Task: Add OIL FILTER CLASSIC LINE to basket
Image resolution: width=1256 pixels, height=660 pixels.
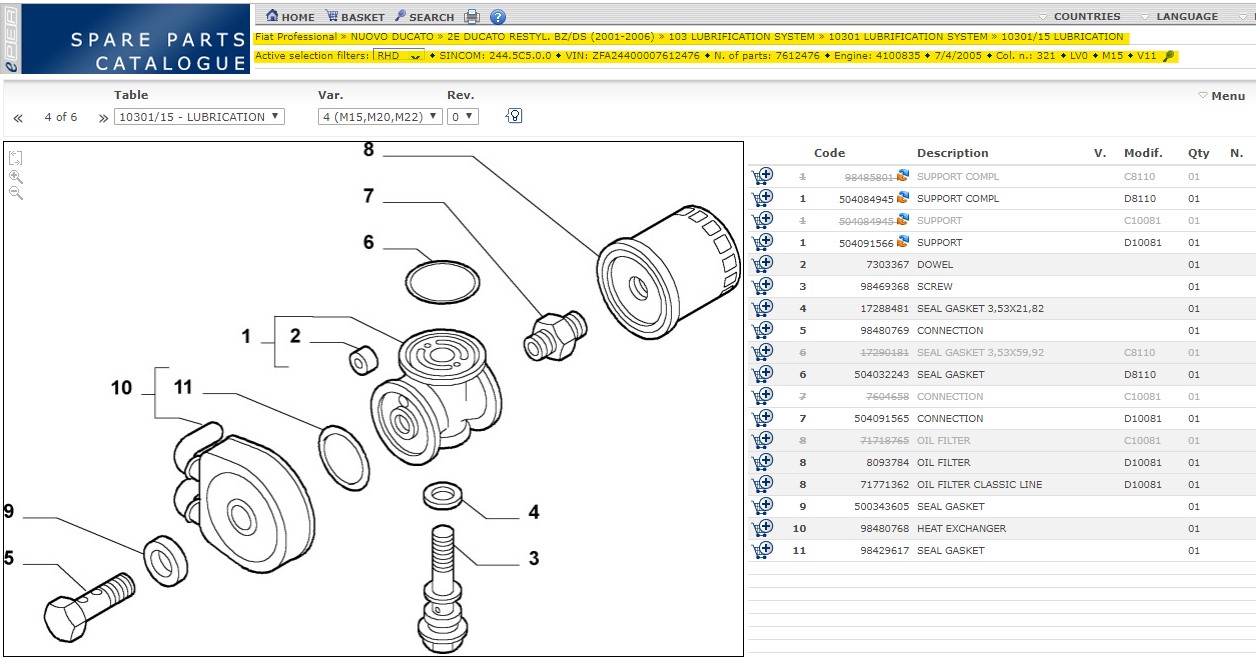Action: click(763, 484)
